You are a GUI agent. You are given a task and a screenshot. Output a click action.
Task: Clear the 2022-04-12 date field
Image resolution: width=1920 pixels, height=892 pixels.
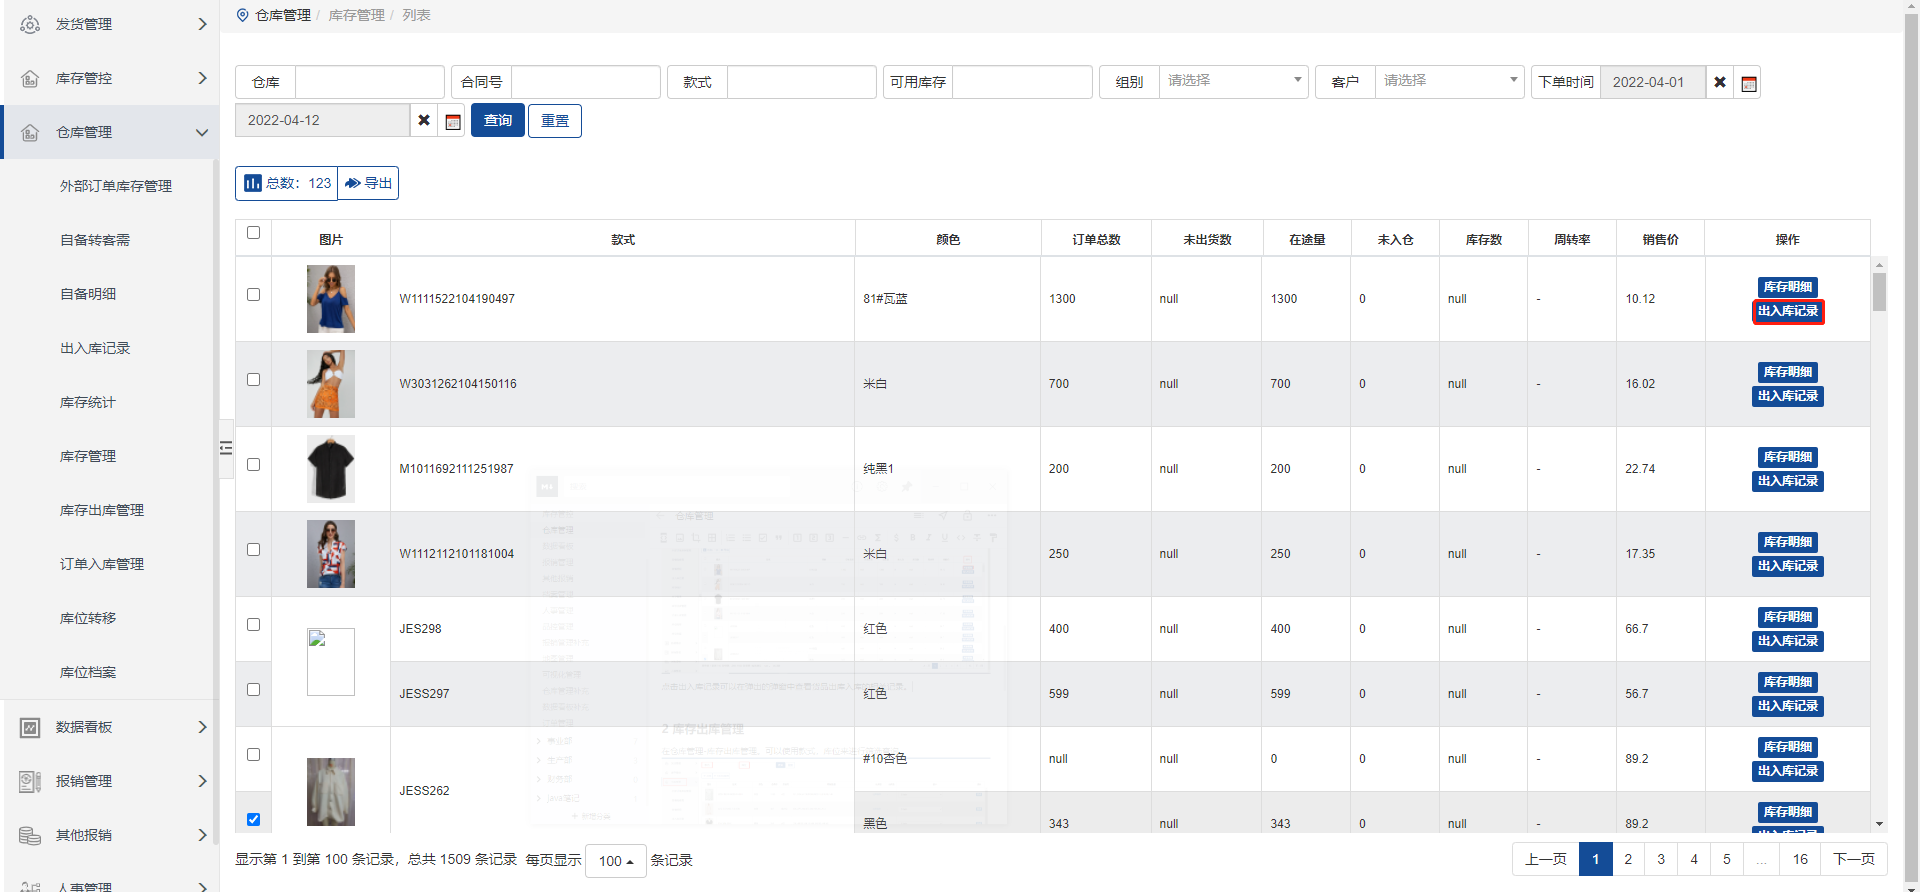(424, 120)
